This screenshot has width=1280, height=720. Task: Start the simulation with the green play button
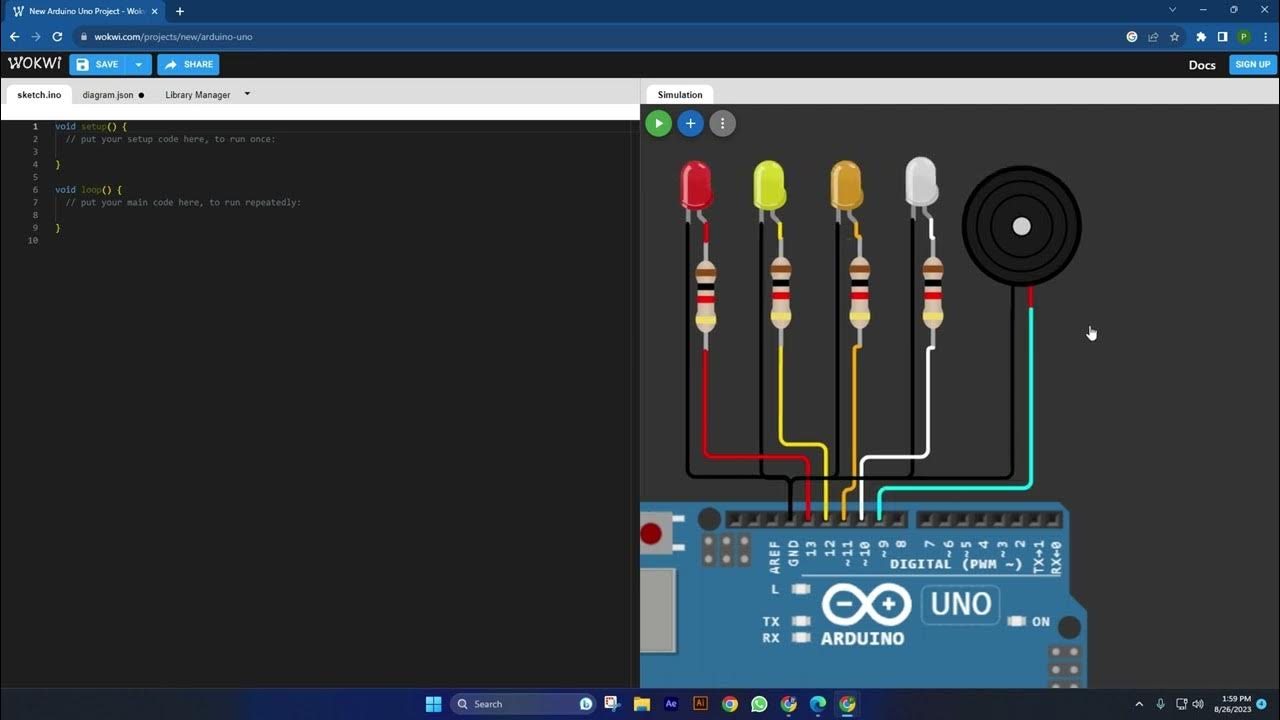(x=658, y=123)
